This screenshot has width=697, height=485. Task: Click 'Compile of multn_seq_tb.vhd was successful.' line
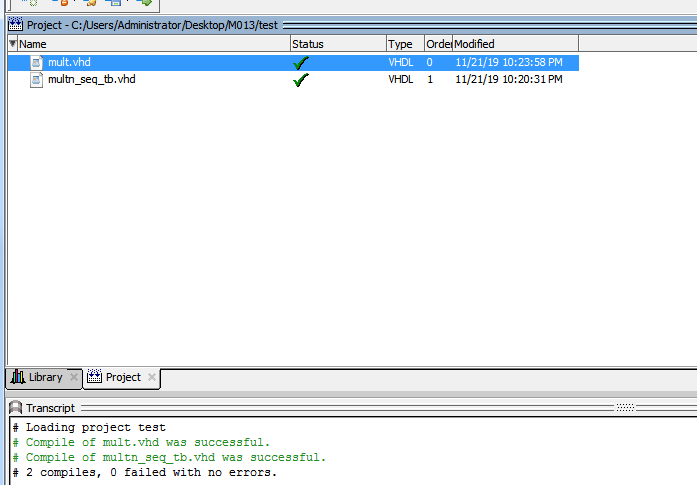(169, 457)
